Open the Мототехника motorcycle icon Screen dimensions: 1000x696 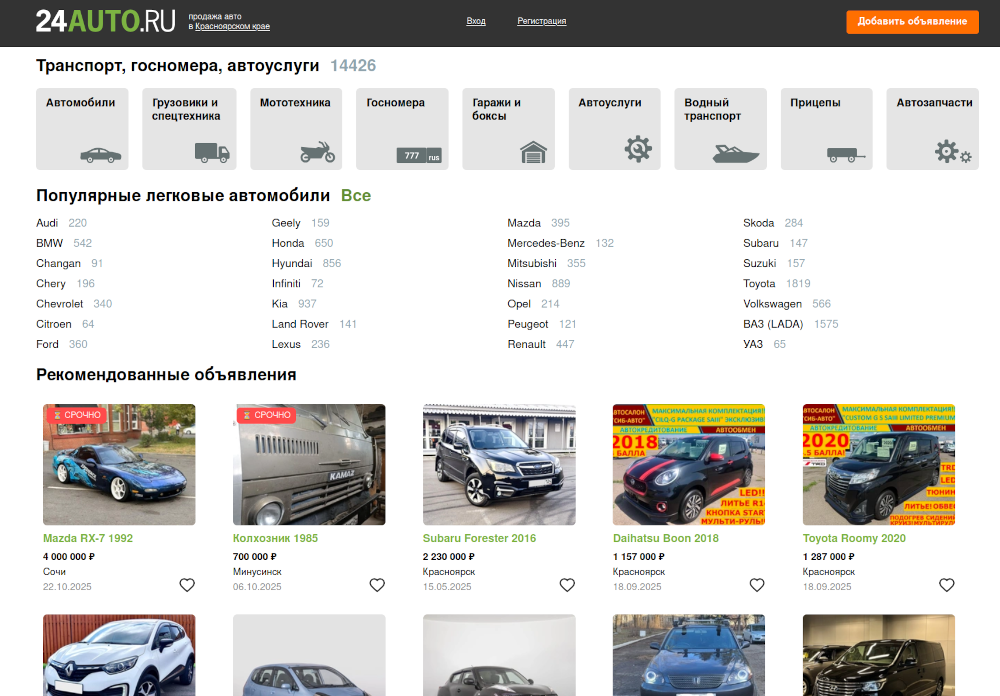point(318,152)
